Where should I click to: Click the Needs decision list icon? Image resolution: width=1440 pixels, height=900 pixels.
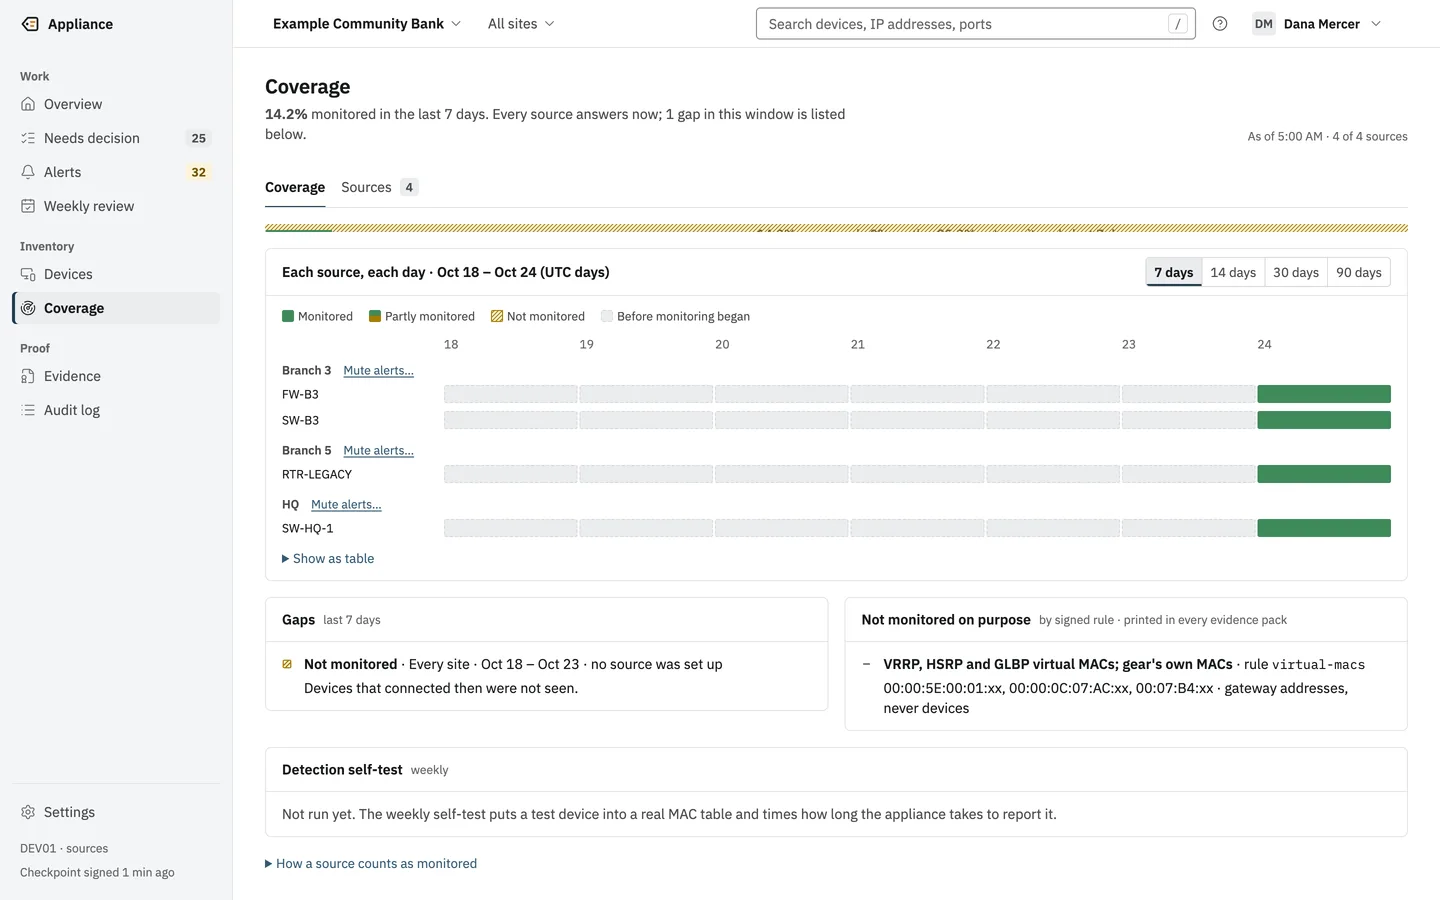[28, 138]
